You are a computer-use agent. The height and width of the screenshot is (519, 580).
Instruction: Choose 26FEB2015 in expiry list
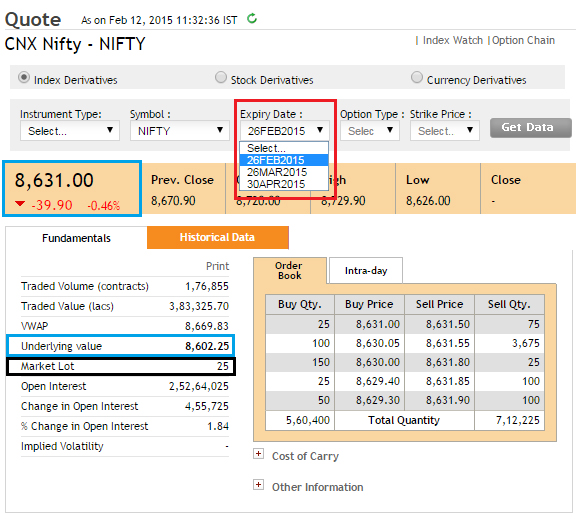tap(284, 160)
